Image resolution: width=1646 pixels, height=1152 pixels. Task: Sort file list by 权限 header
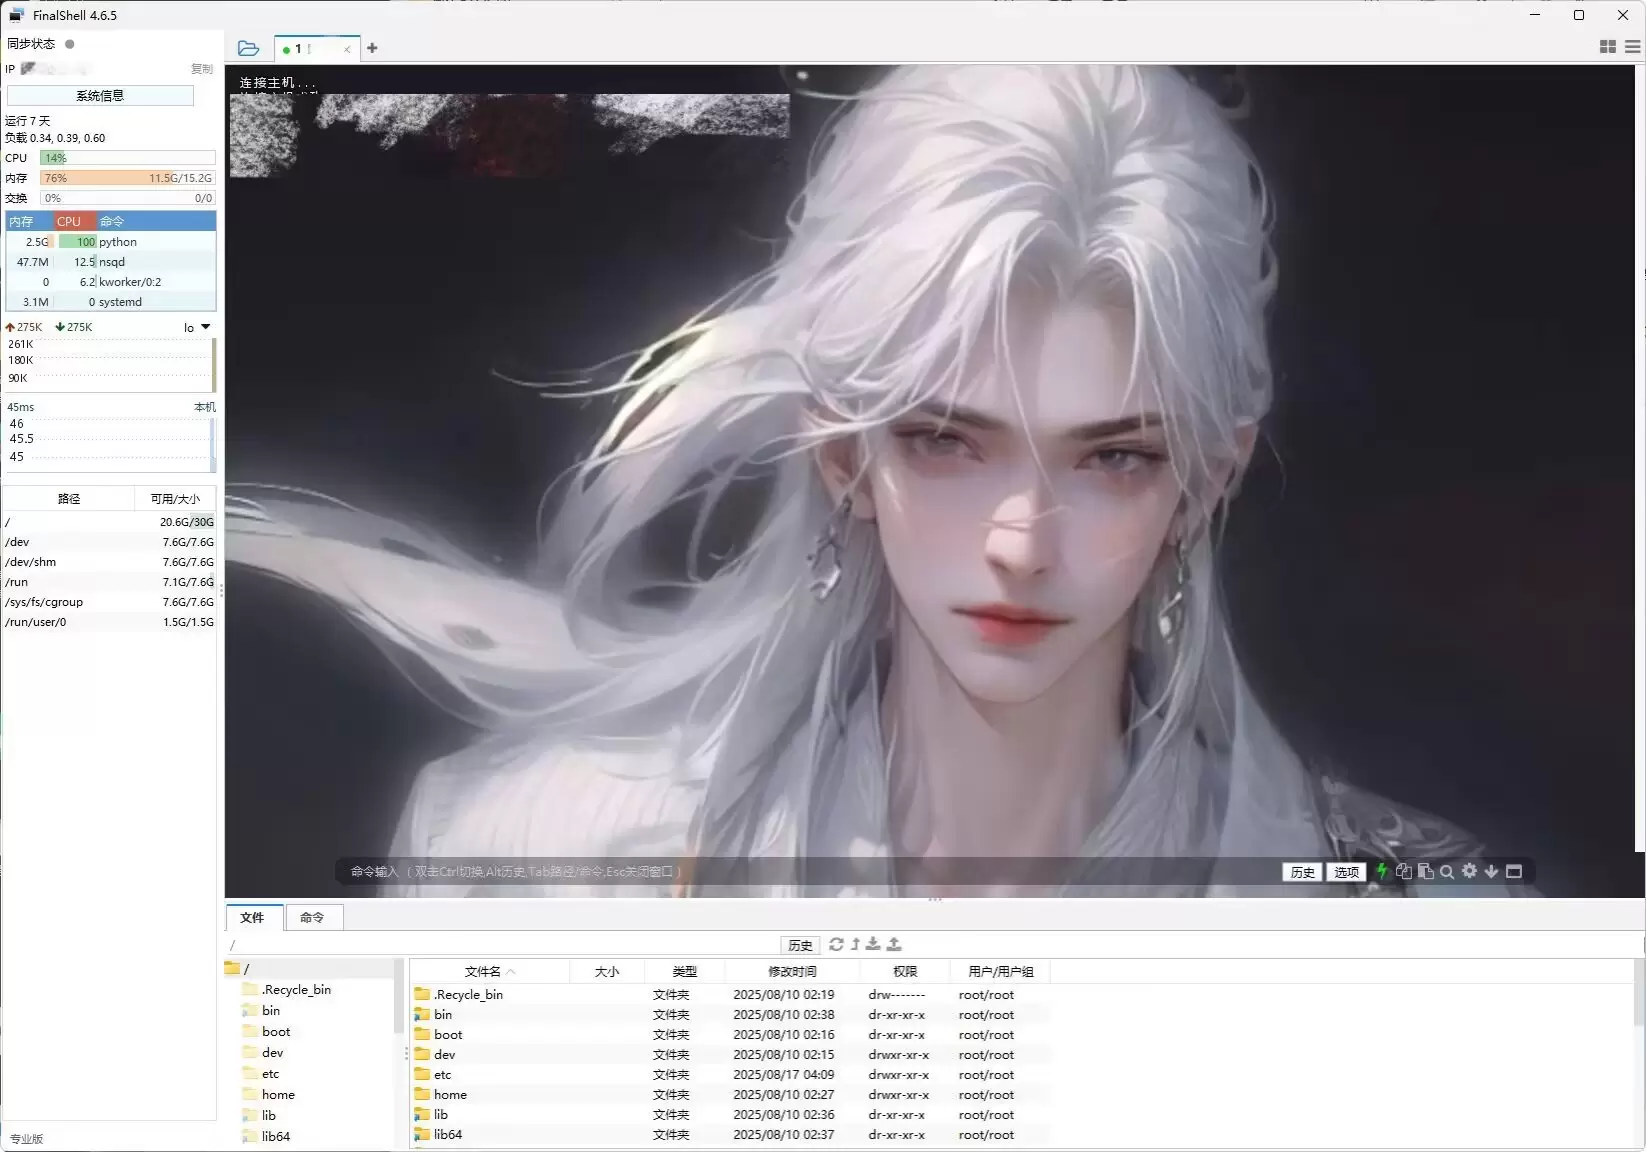(x=905, y=971)
